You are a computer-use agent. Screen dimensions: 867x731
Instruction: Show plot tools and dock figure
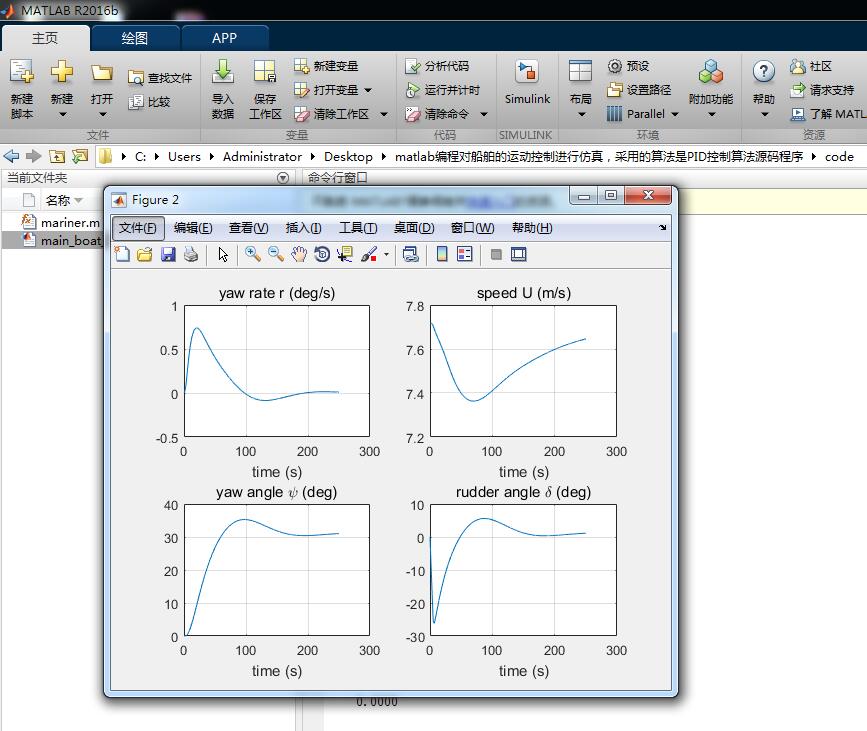pos(519,254)
